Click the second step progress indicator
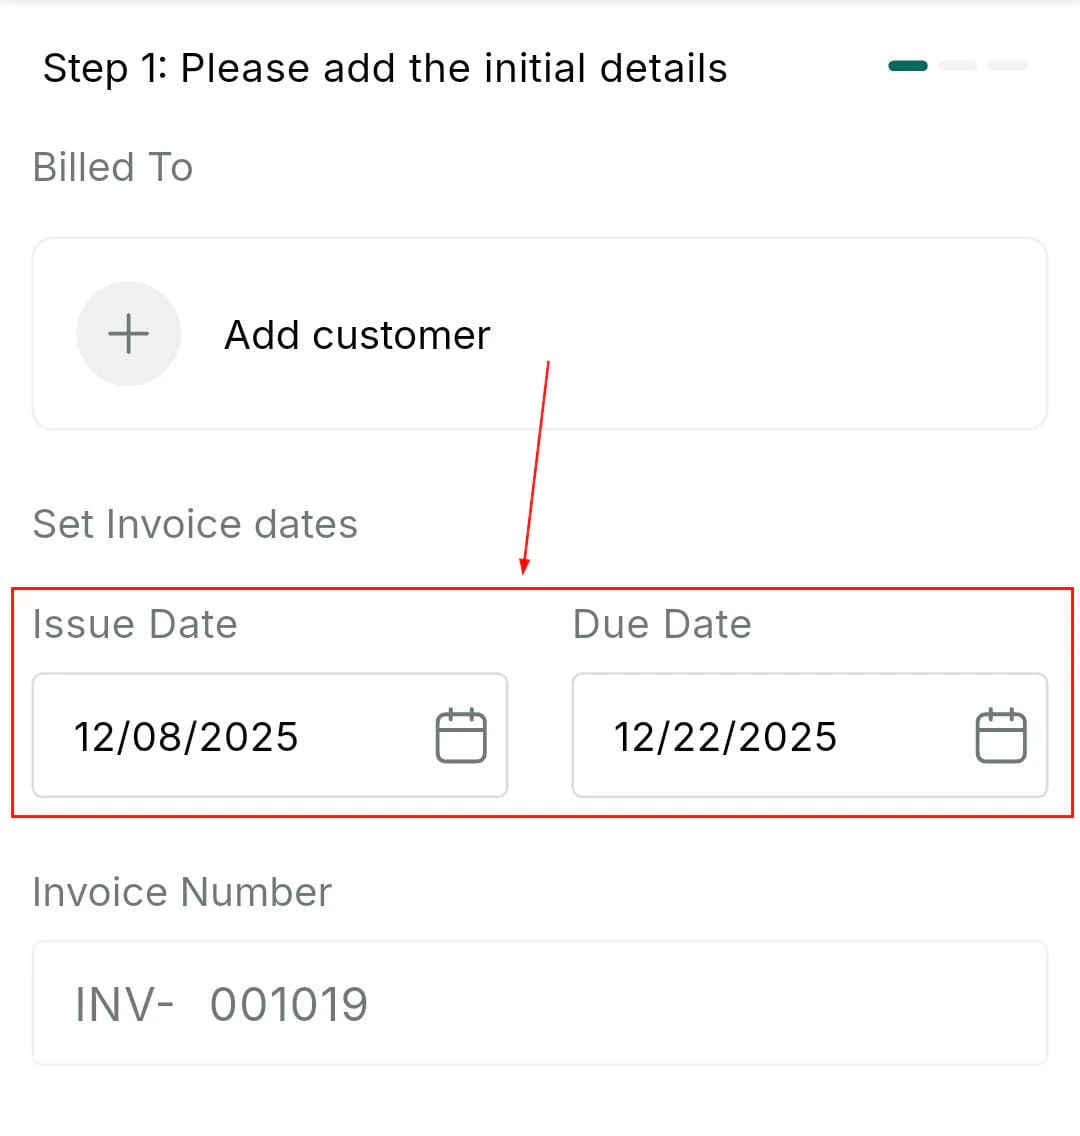The height and width of the screenshot is (1136, 1080). pos(957,64)
